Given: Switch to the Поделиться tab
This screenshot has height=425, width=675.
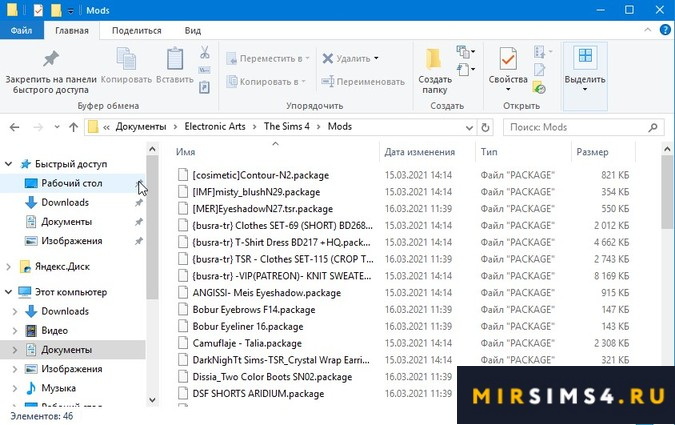Looking at the screenshot, I should 136,31.
